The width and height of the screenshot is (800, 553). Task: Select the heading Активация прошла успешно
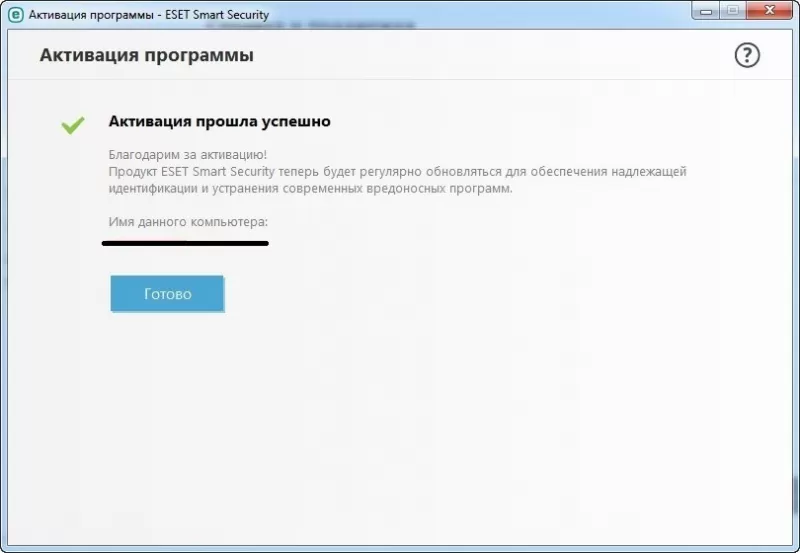point(219,121)
